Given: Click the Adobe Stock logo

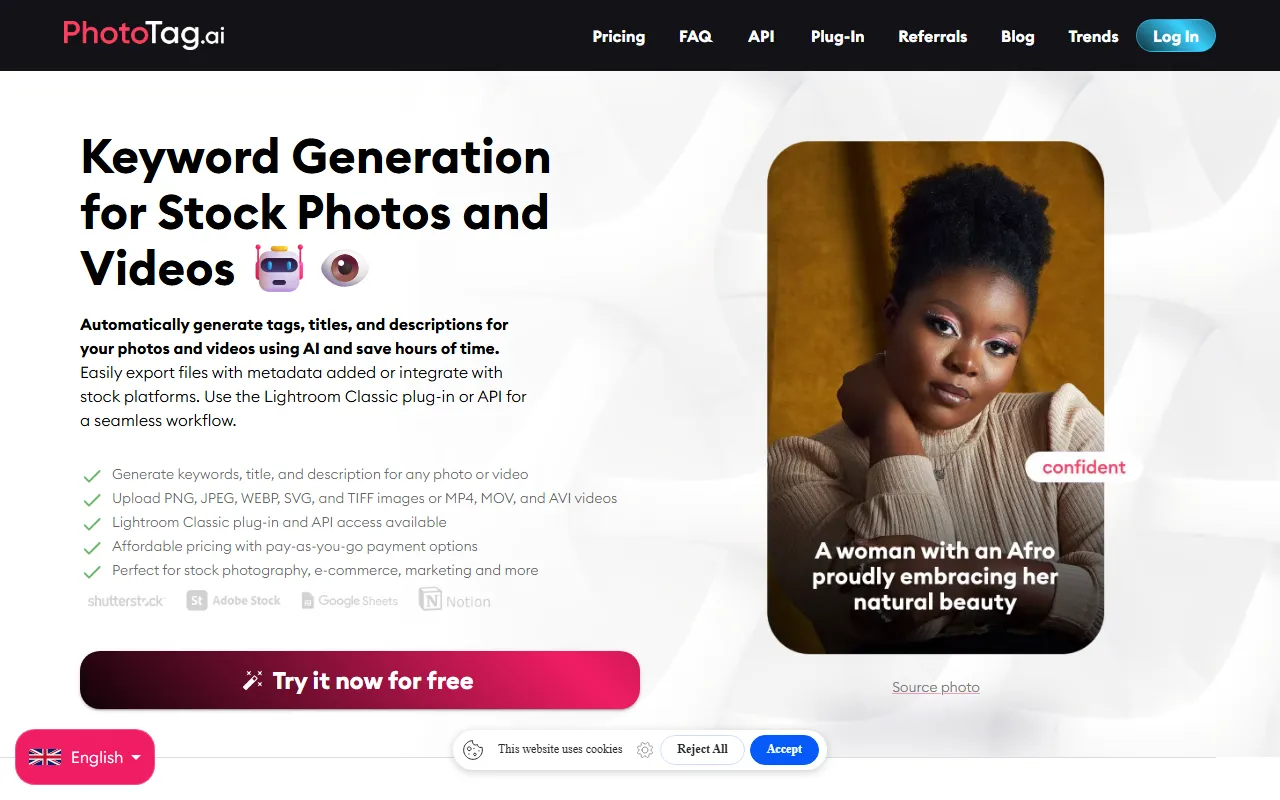Looking at the screenshot, I should coord(234,601).
